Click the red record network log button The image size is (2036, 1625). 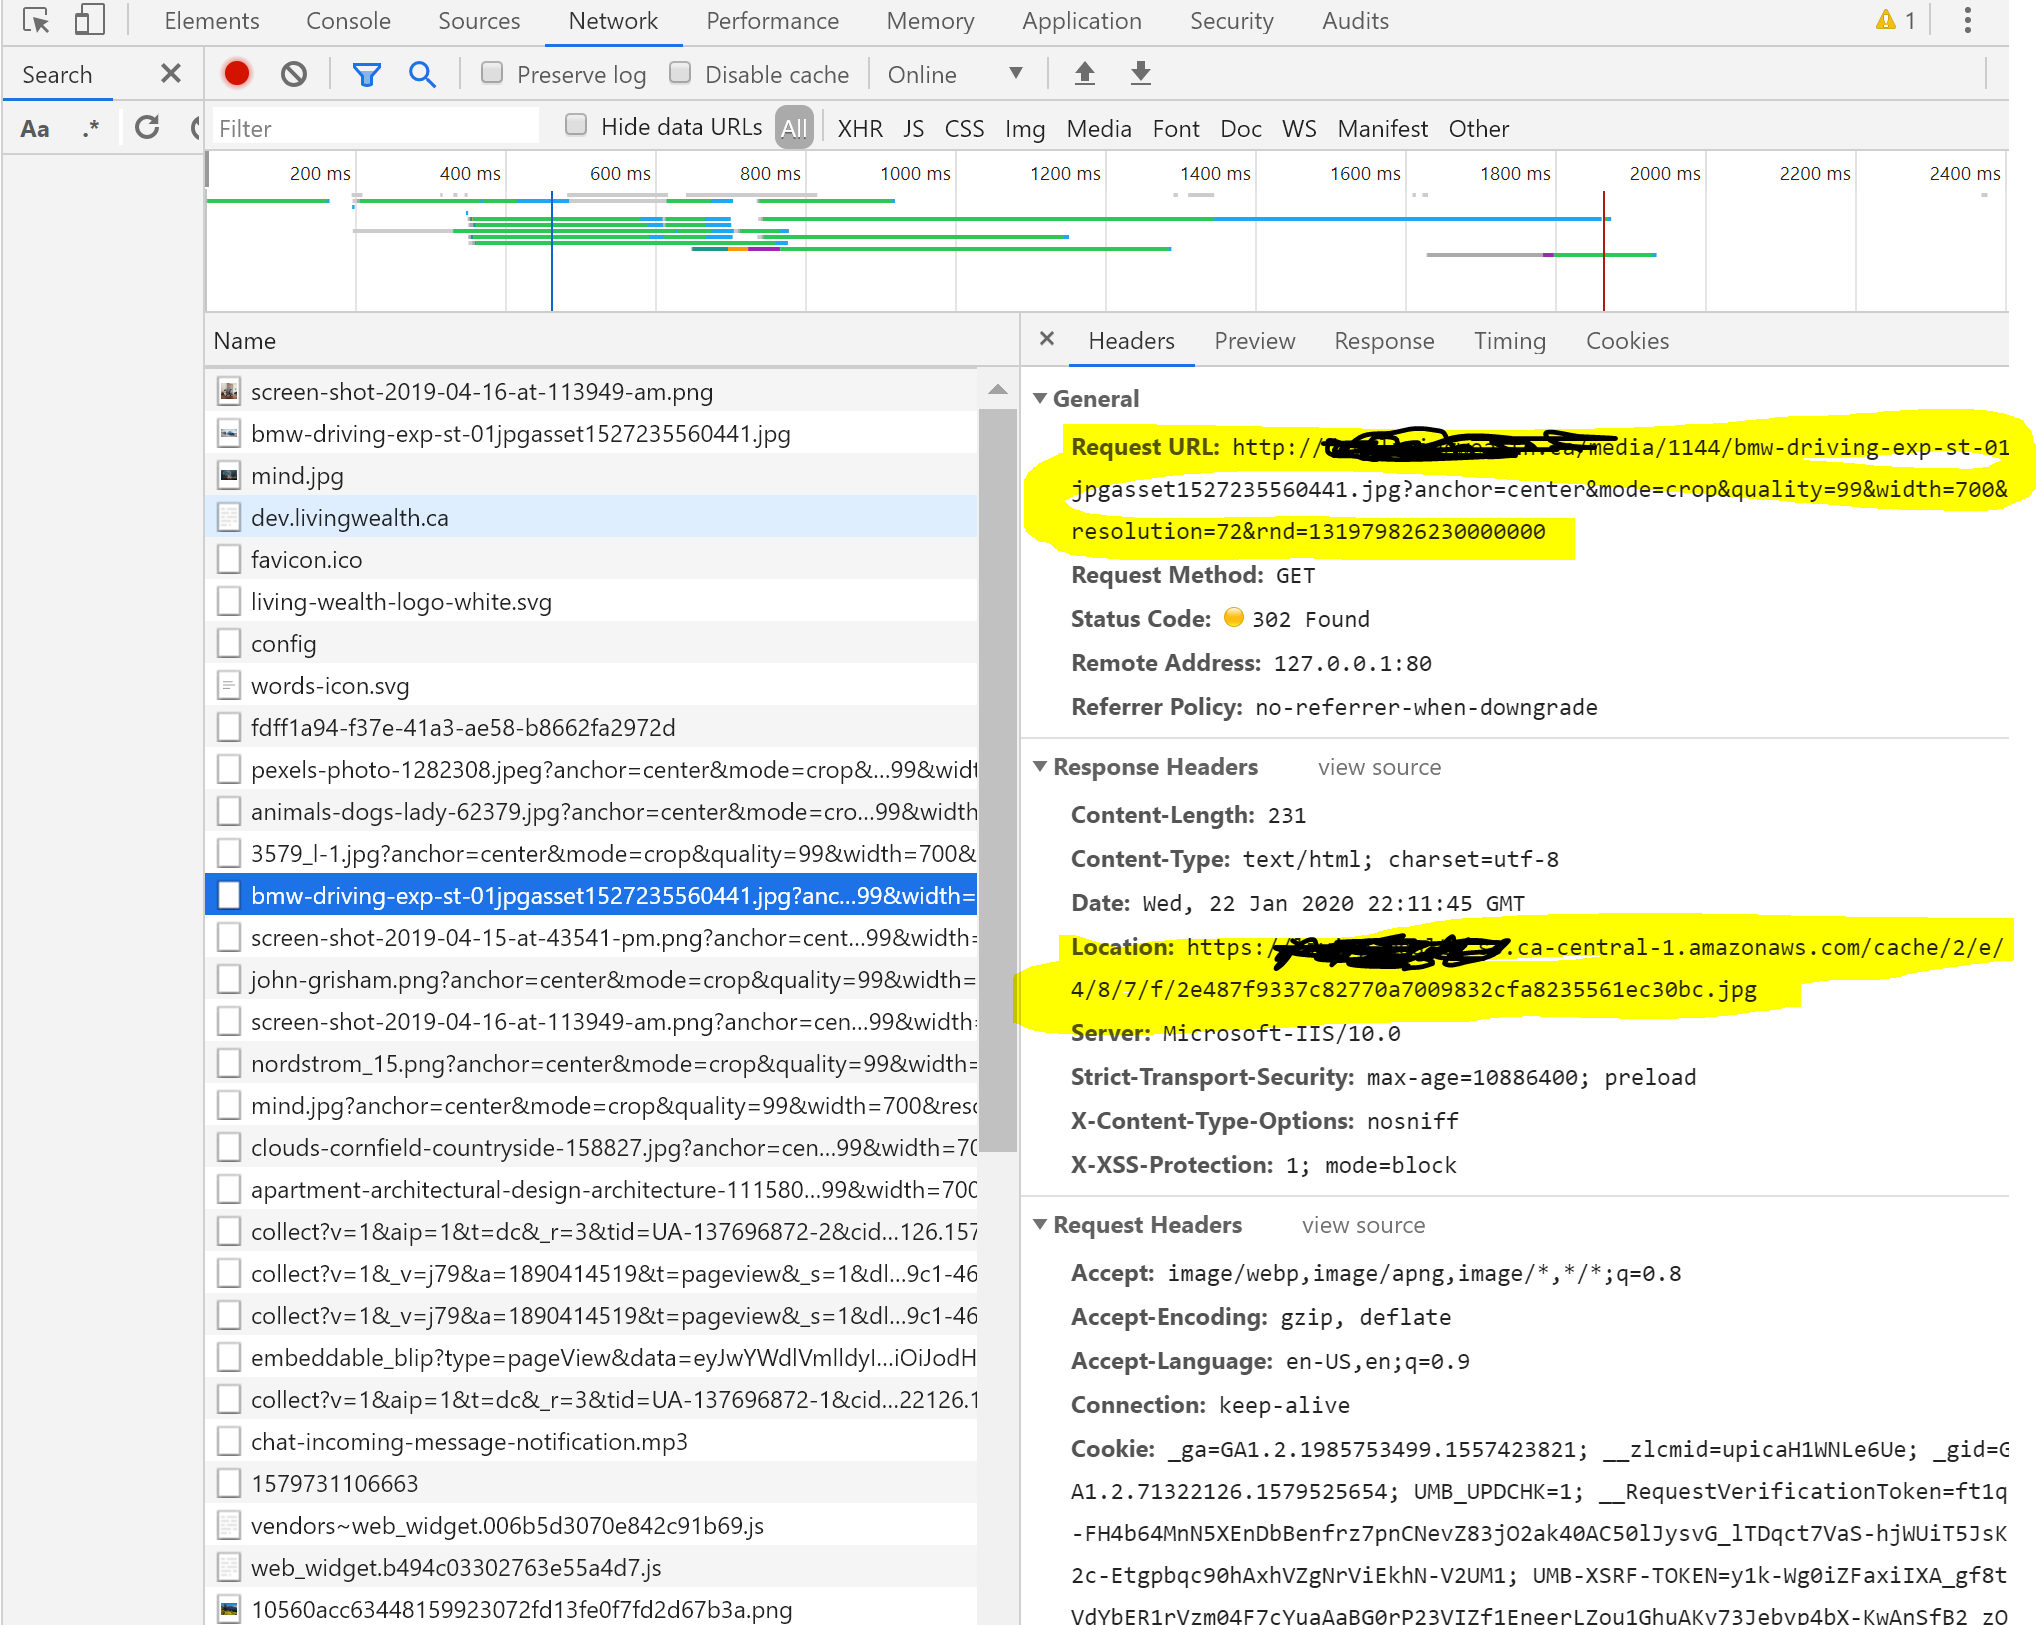tap(237, 74)
